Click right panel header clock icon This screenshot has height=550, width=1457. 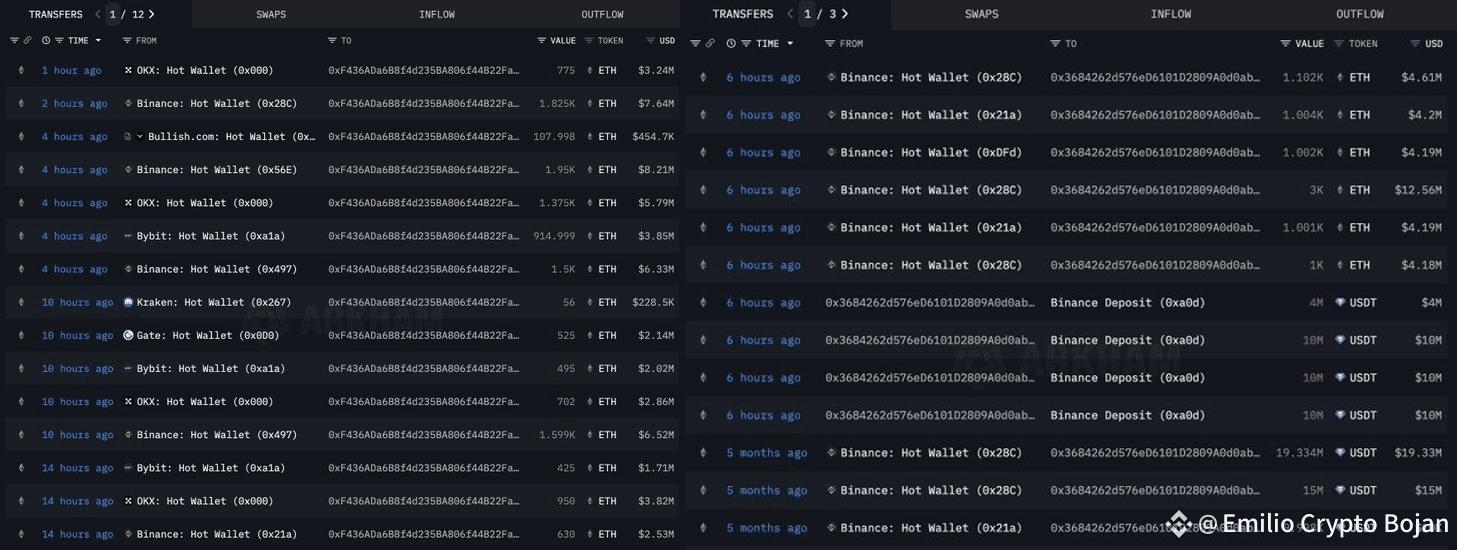point(731,44)
